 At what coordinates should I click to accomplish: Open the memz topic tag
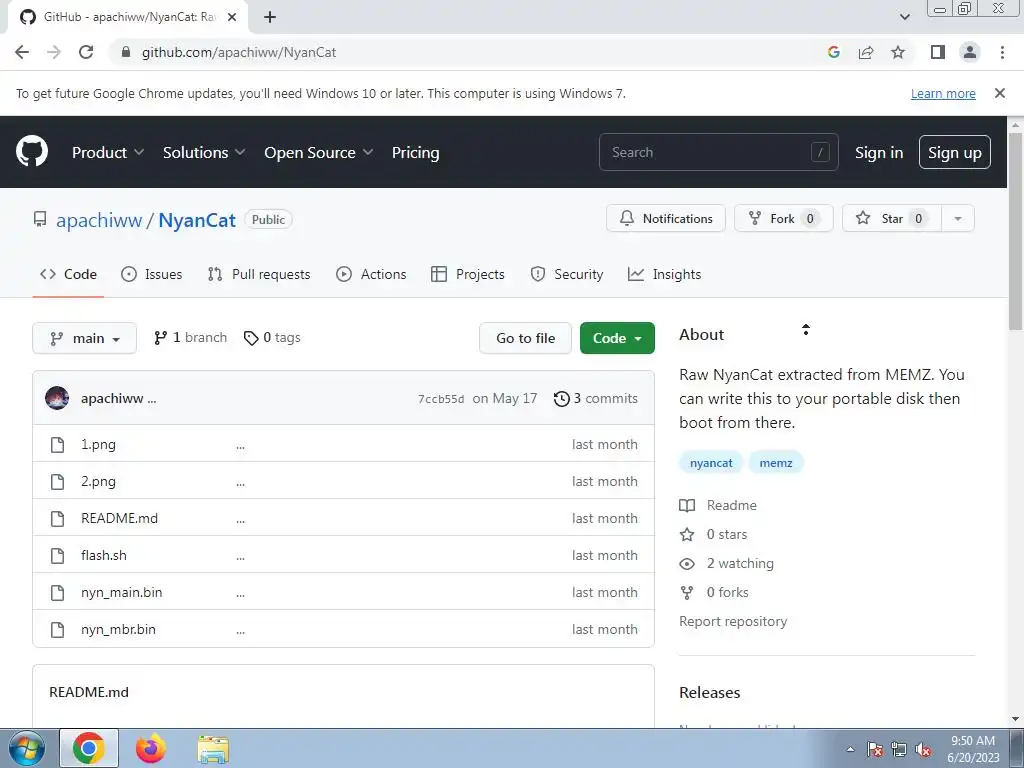point(776,463)
